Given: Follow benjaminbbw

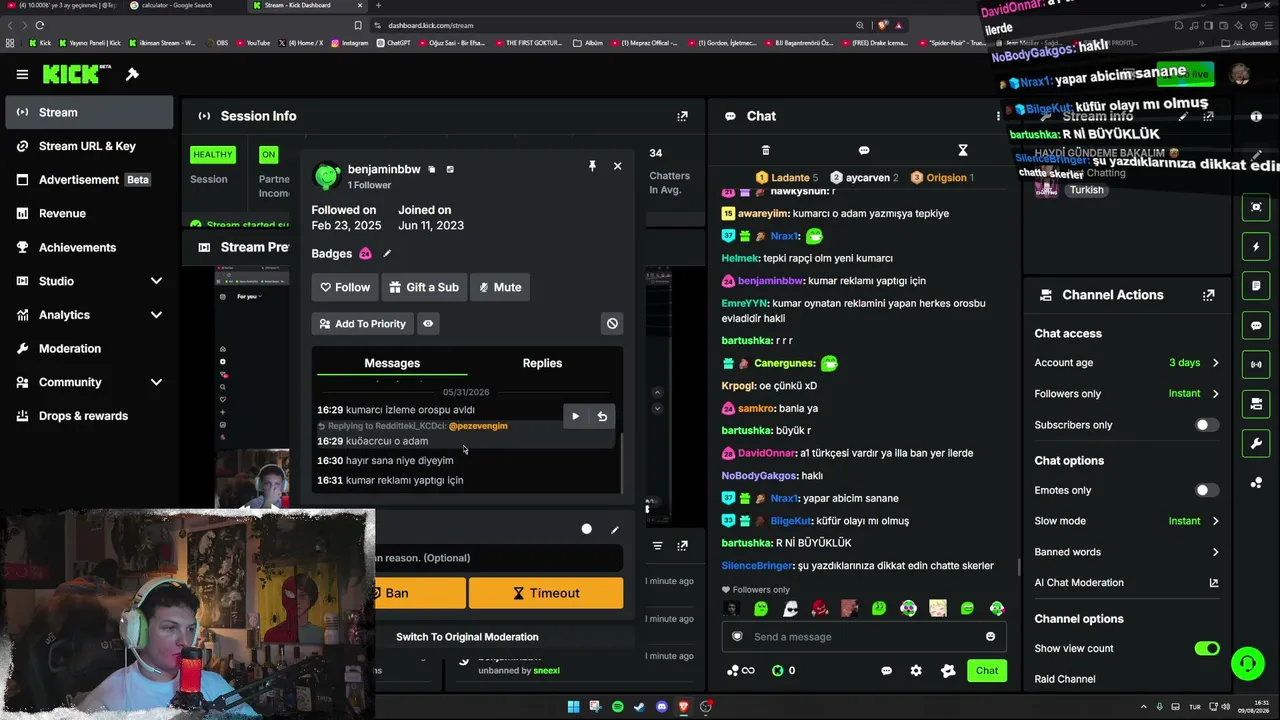Looking at the screenshot, I should pyautogui.click(x=345, y=287).
